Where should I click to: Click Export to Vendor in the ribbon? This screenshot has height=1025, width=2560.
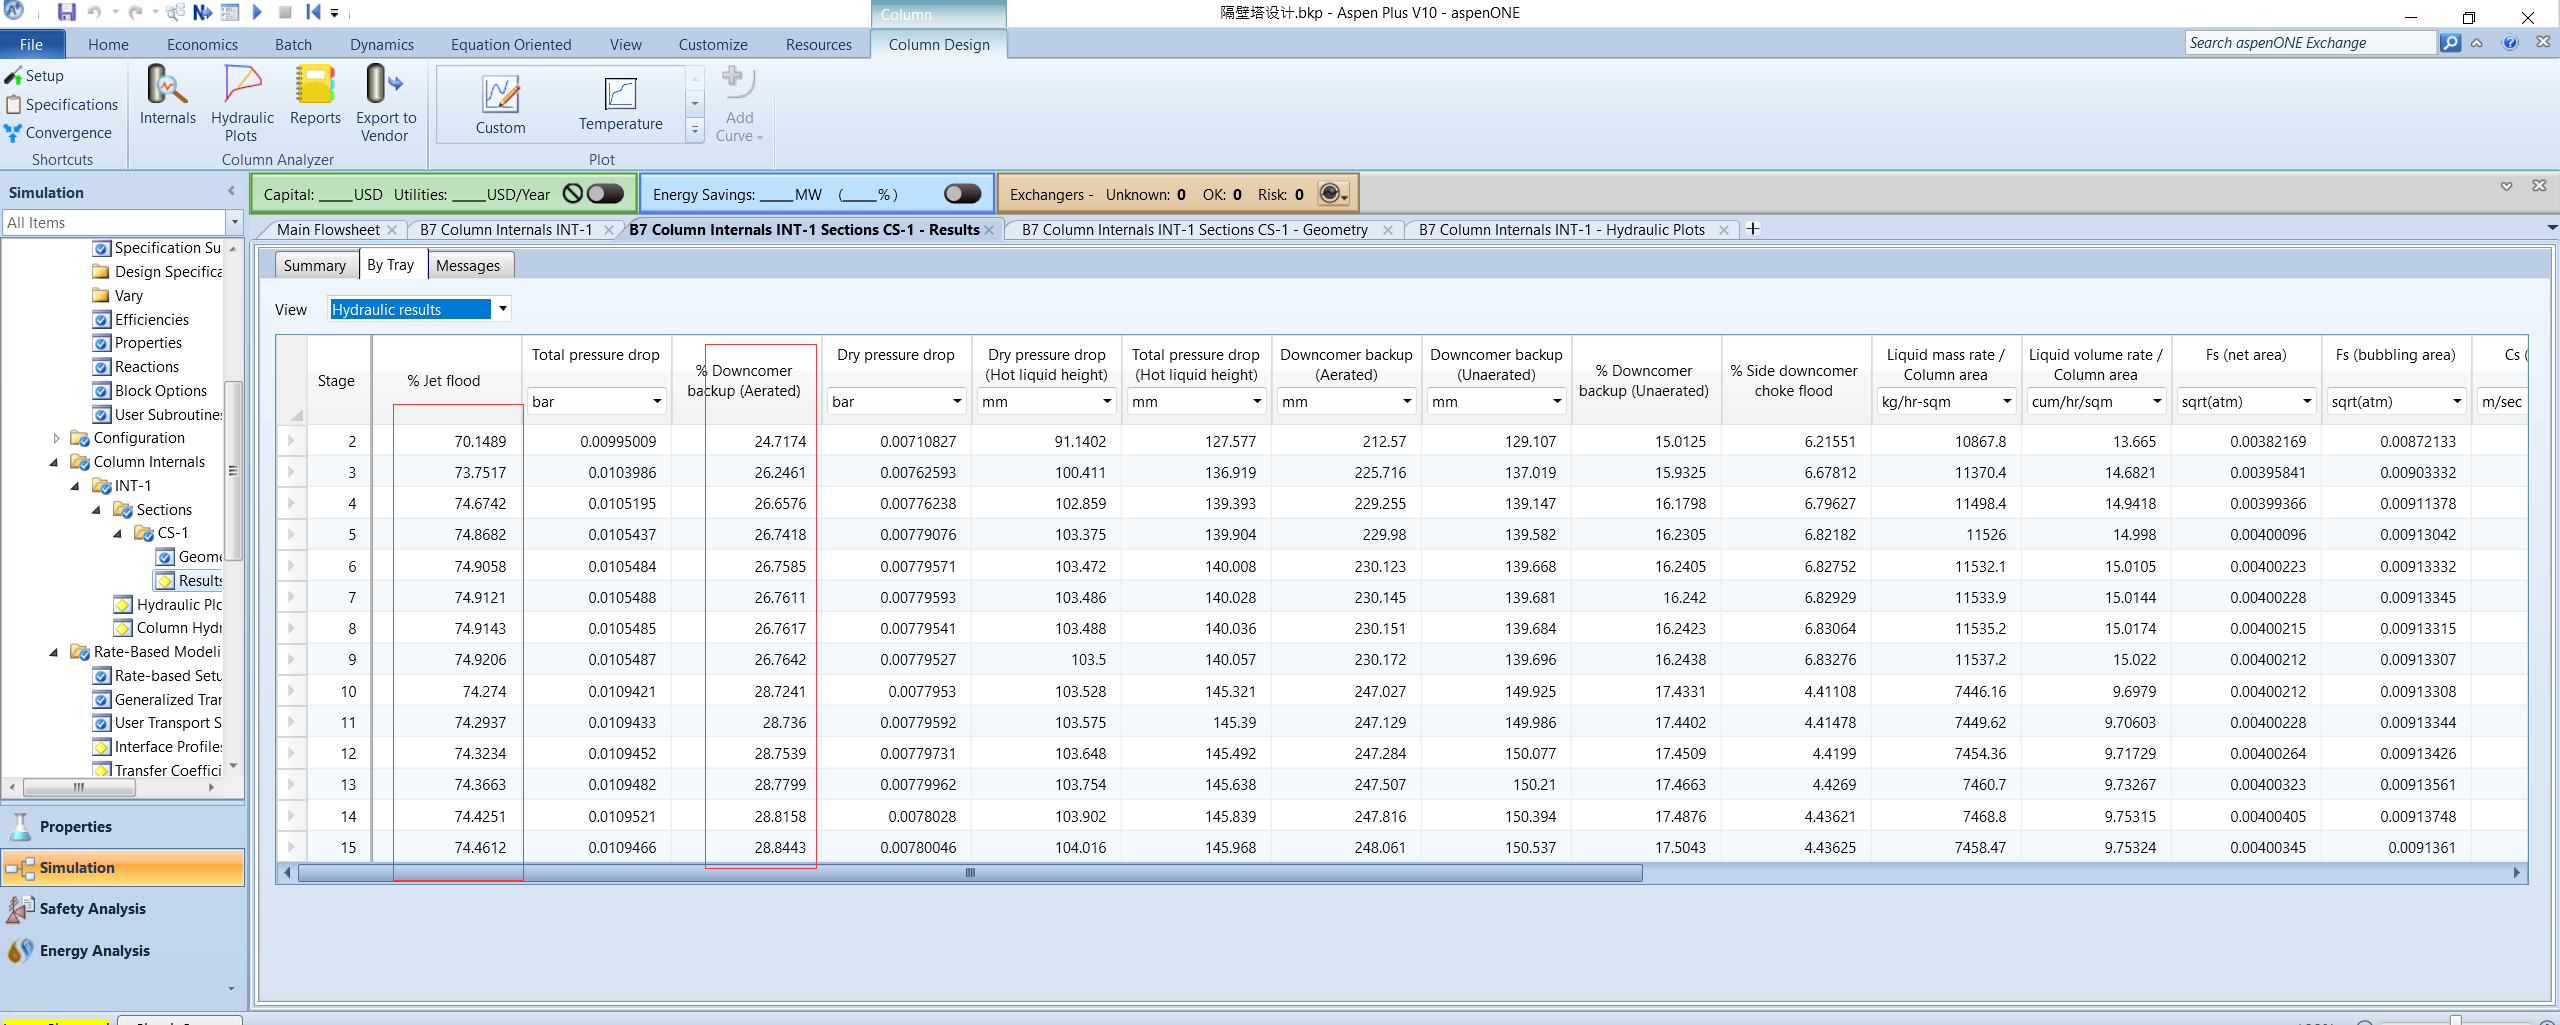point(385,103)
